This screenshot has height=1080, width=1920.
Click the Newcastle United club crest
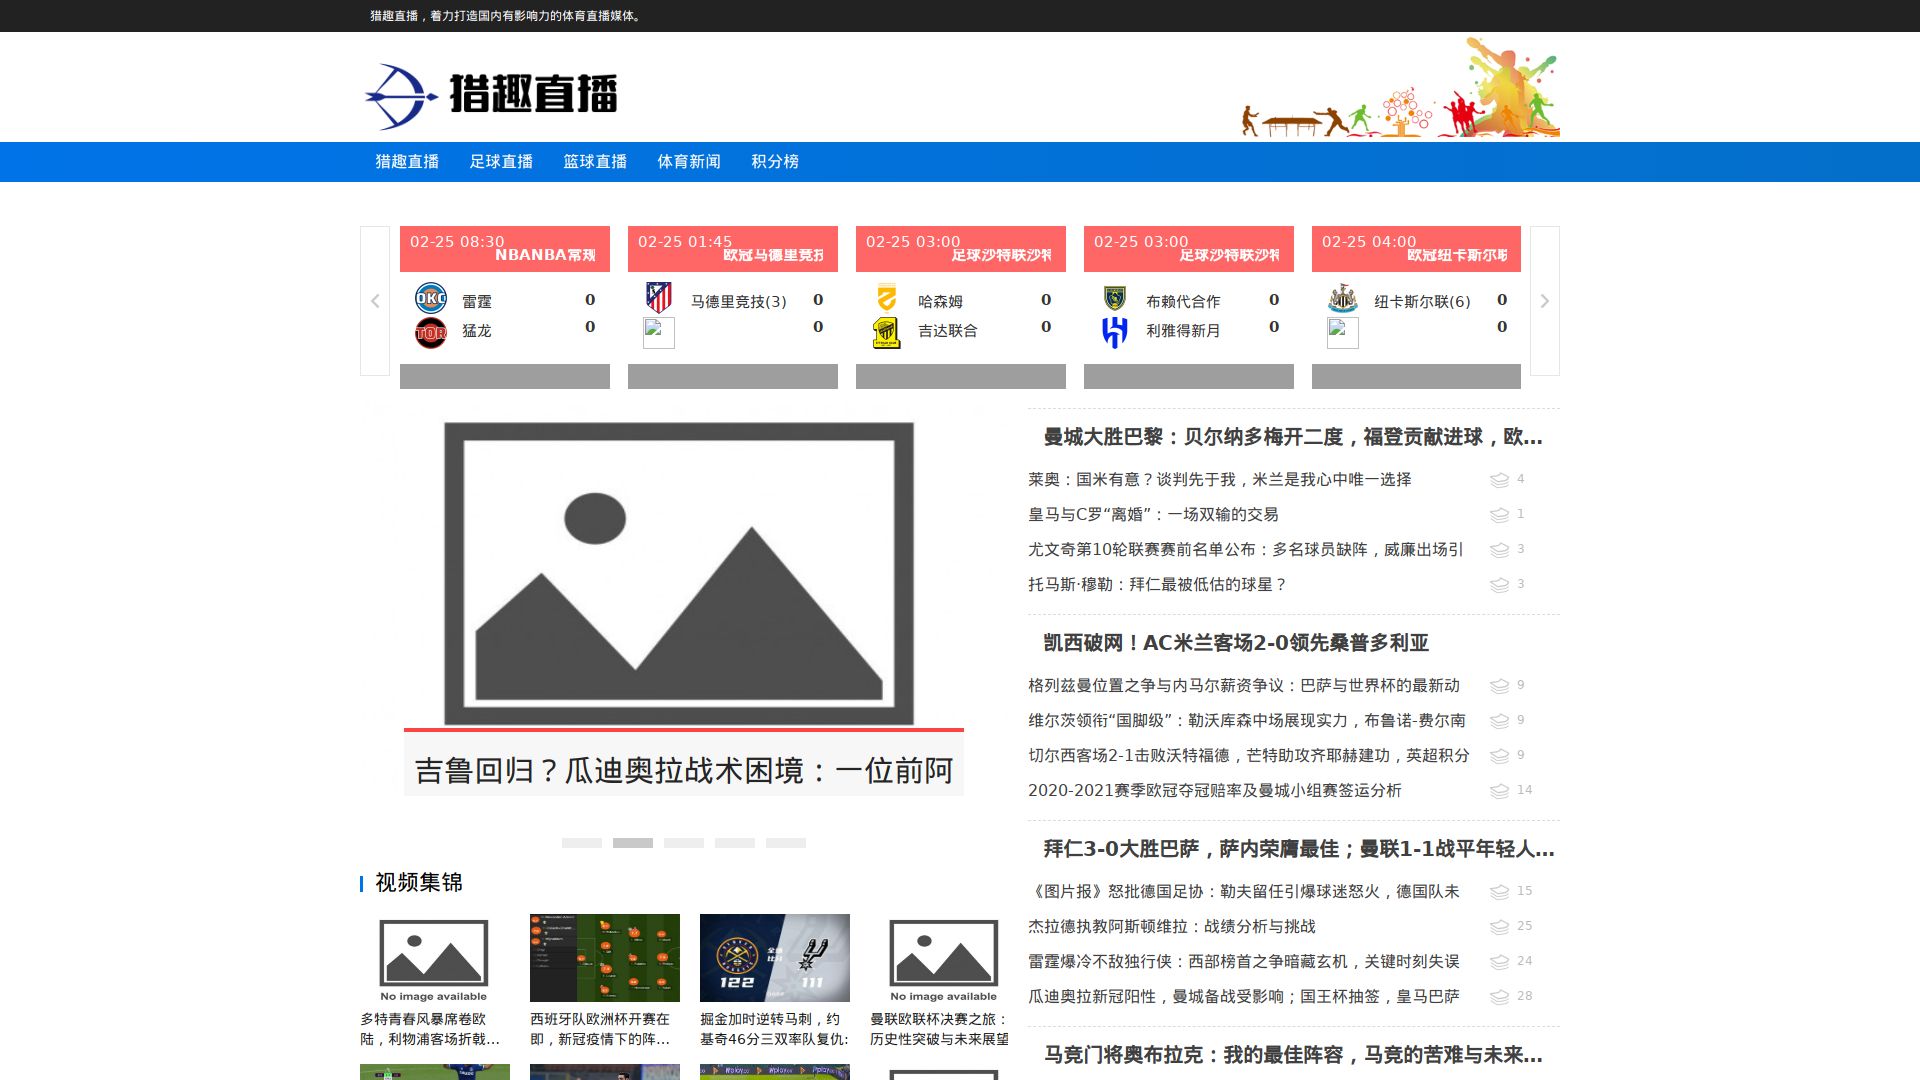point(1342,298)
